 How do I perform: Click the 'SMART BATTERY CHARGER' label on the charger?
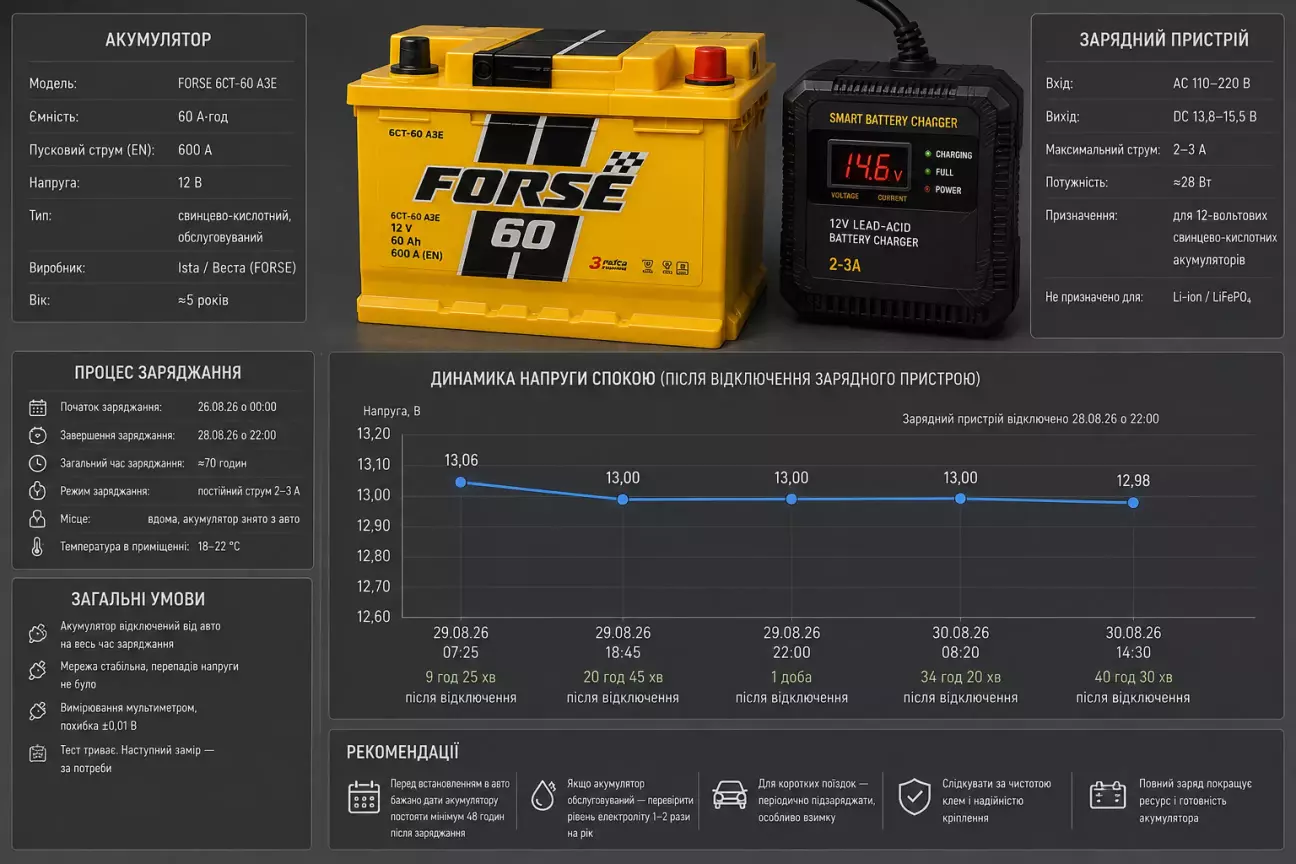tap(893, 121)
